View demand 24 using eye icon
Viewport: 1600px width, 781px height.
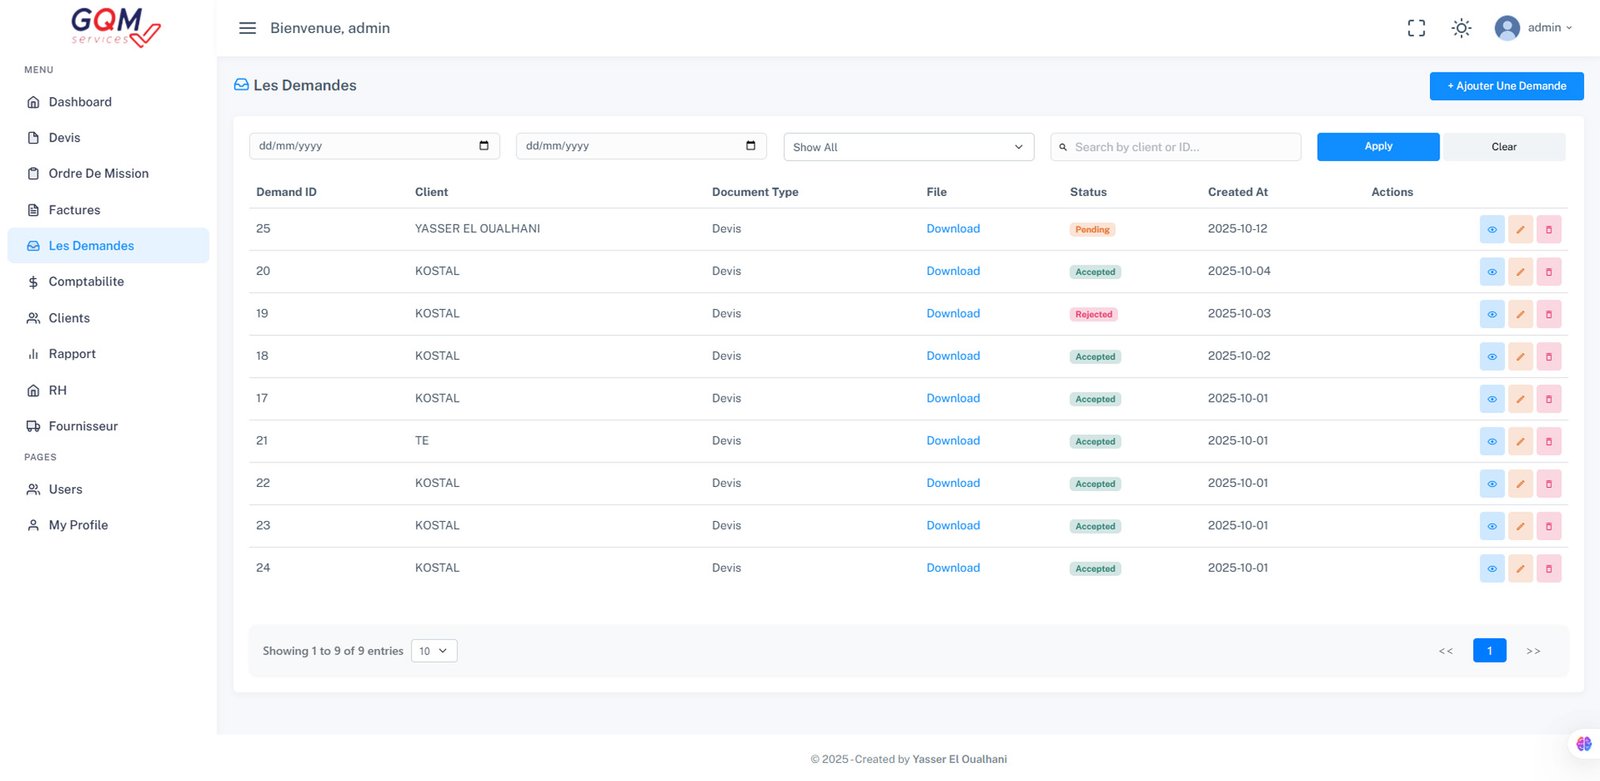click(1492, 569)
